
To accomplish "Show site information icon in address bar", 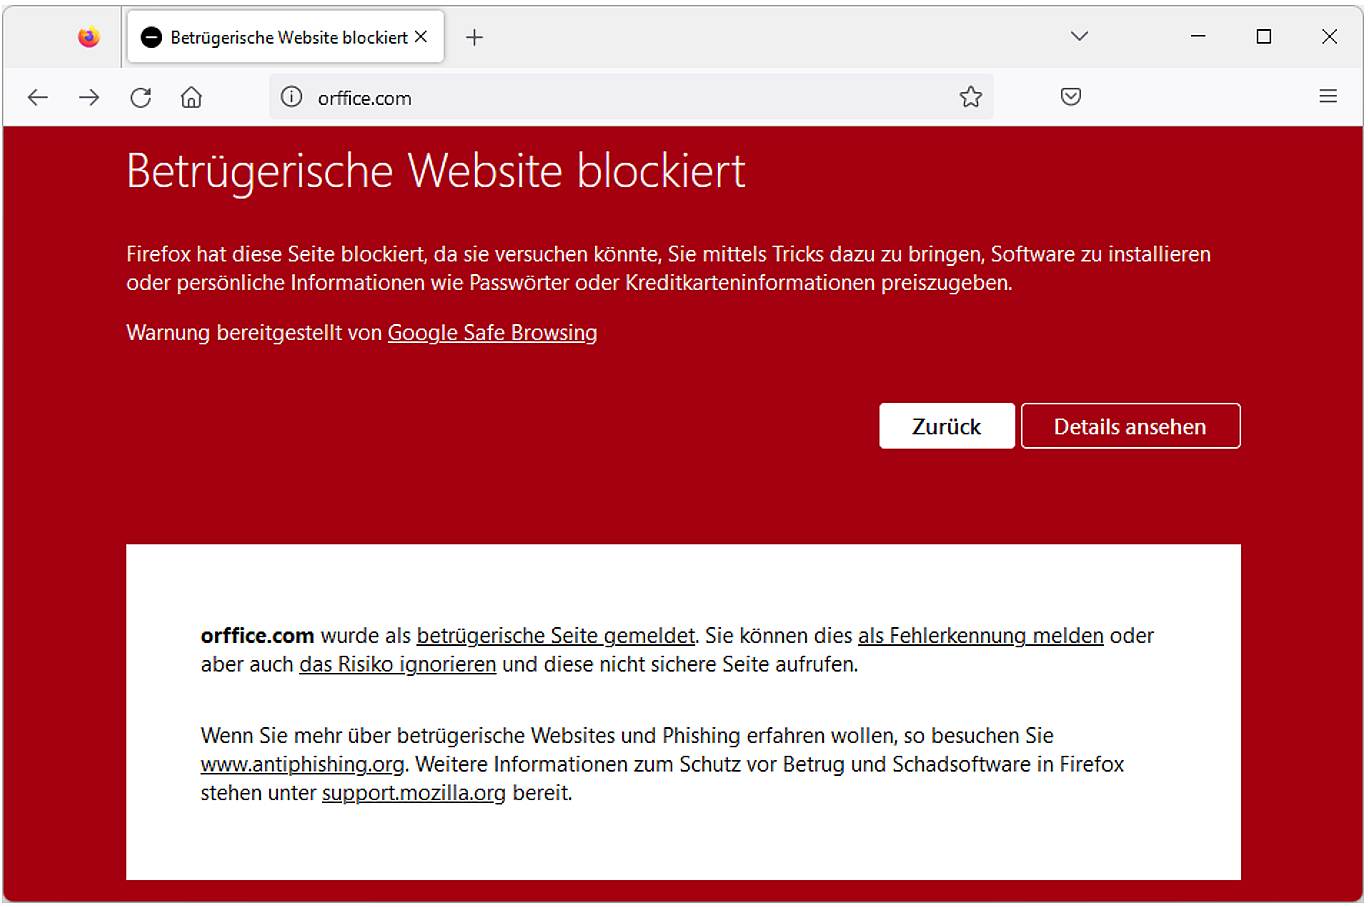I will [291, 97].
